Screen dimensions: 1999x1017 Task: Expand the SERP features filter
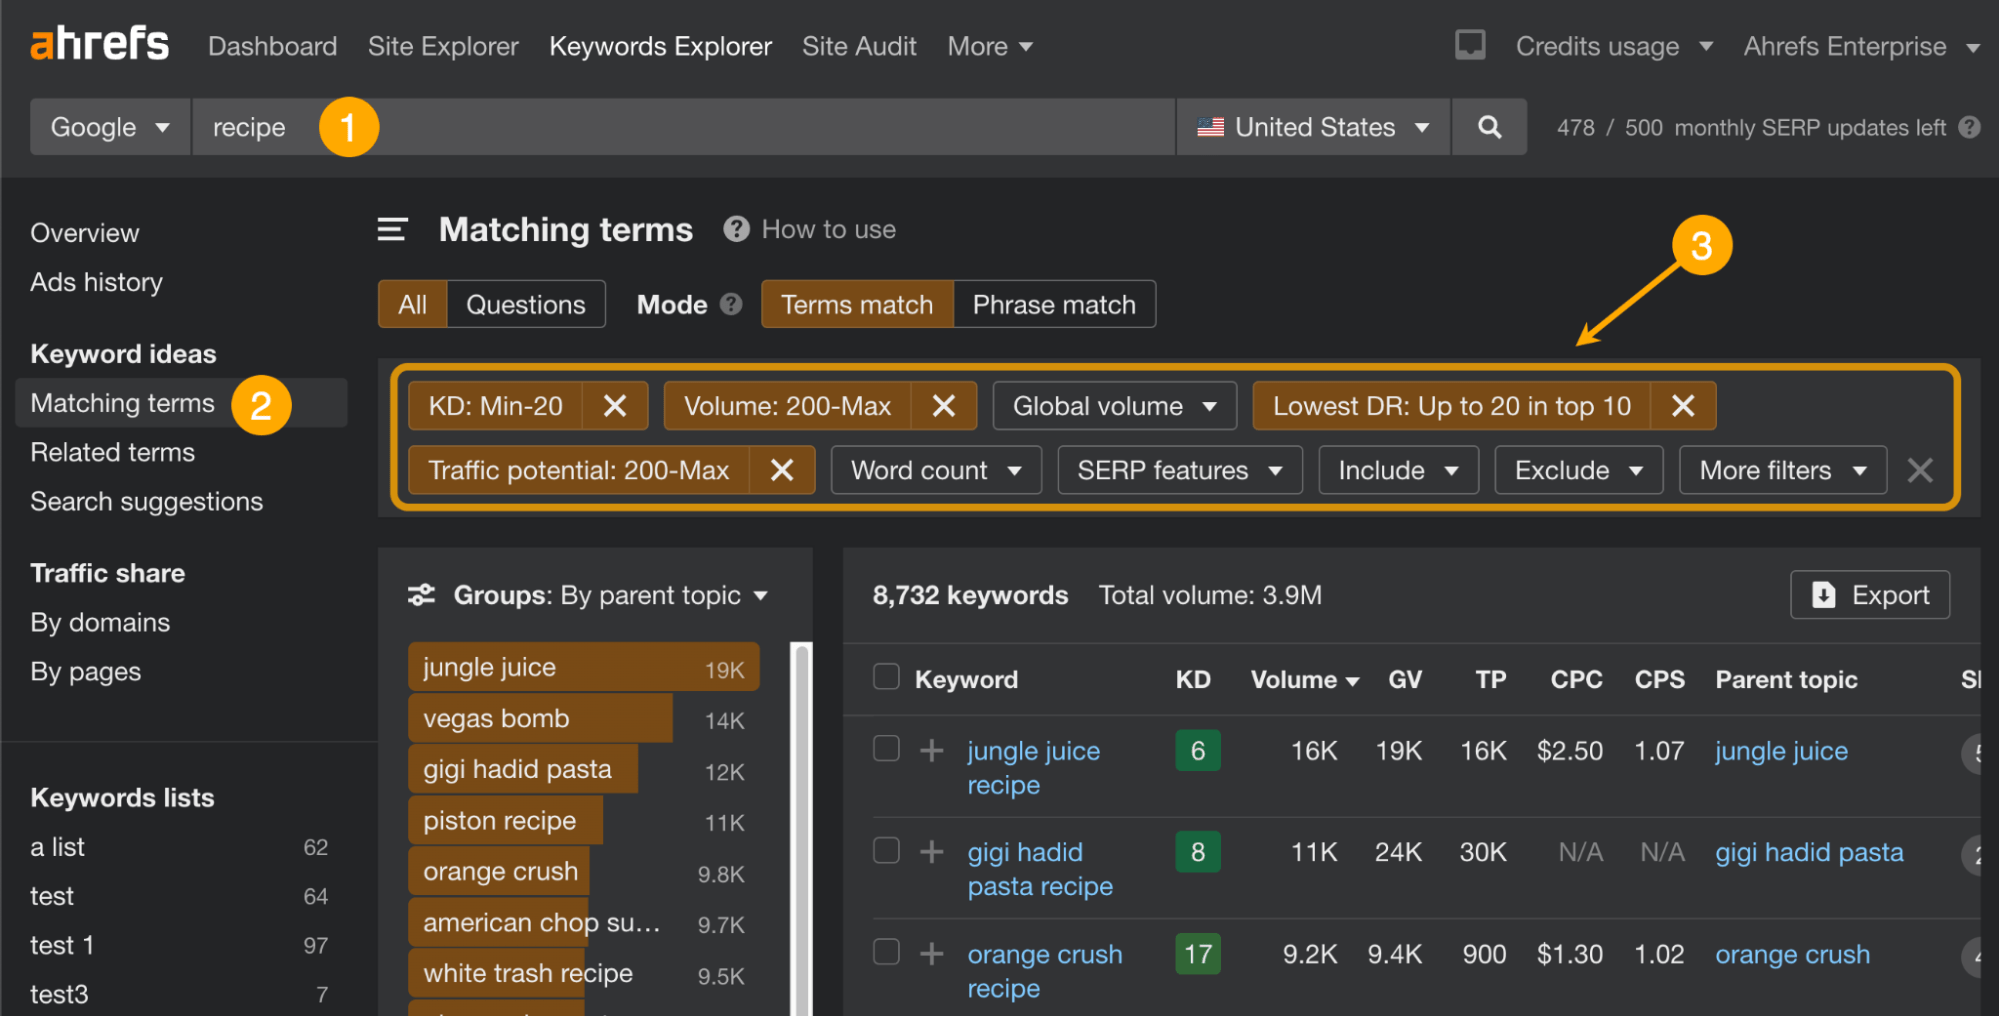[1179, 470]
